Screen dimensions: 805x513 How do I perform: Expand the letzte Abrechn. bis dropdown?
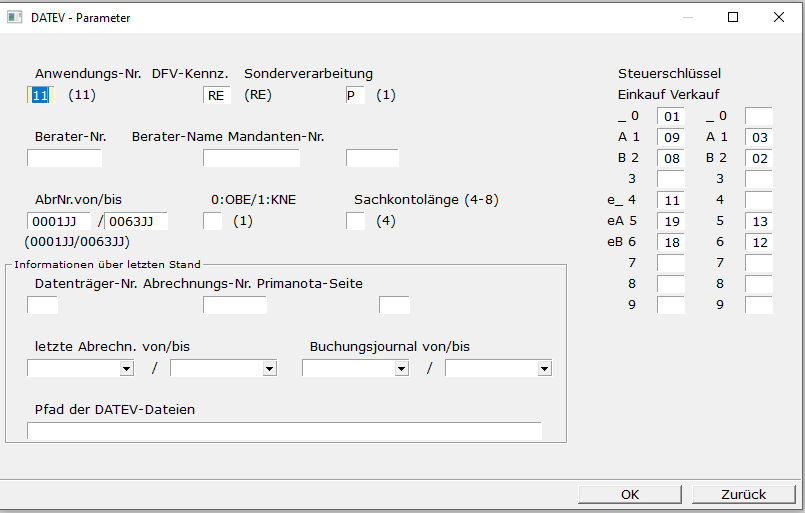269,369
